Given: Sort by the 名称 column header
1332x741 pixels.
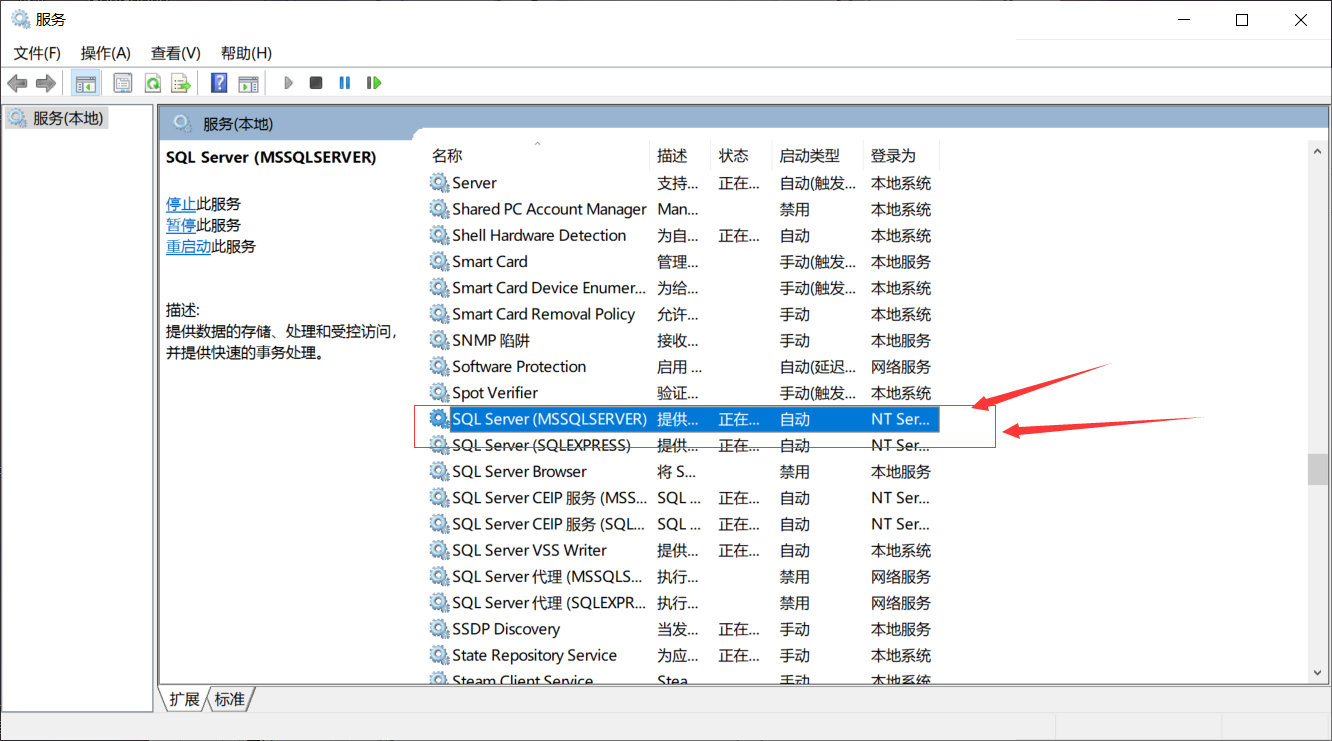Looking at the screenshot, I should point(539,156).
